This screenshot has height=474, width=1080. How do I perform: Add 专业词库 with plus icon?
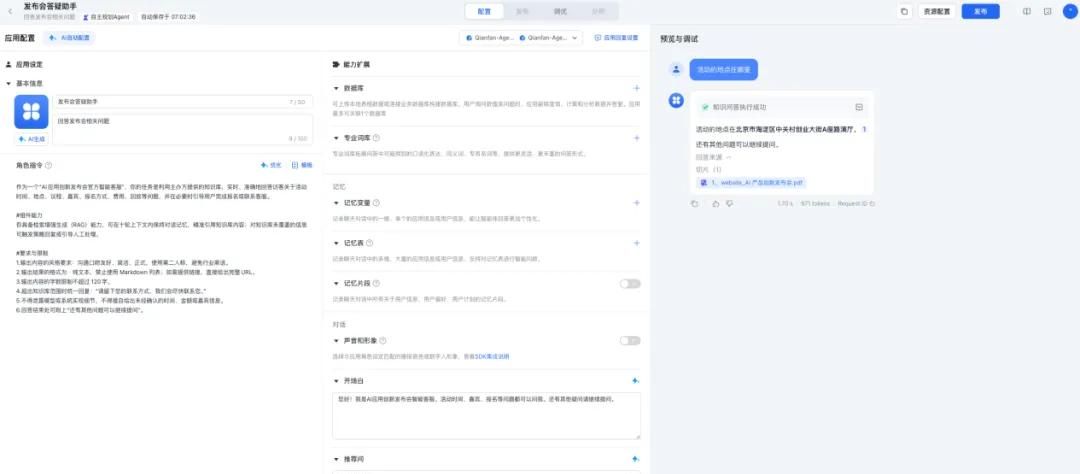tap(636, 138)
